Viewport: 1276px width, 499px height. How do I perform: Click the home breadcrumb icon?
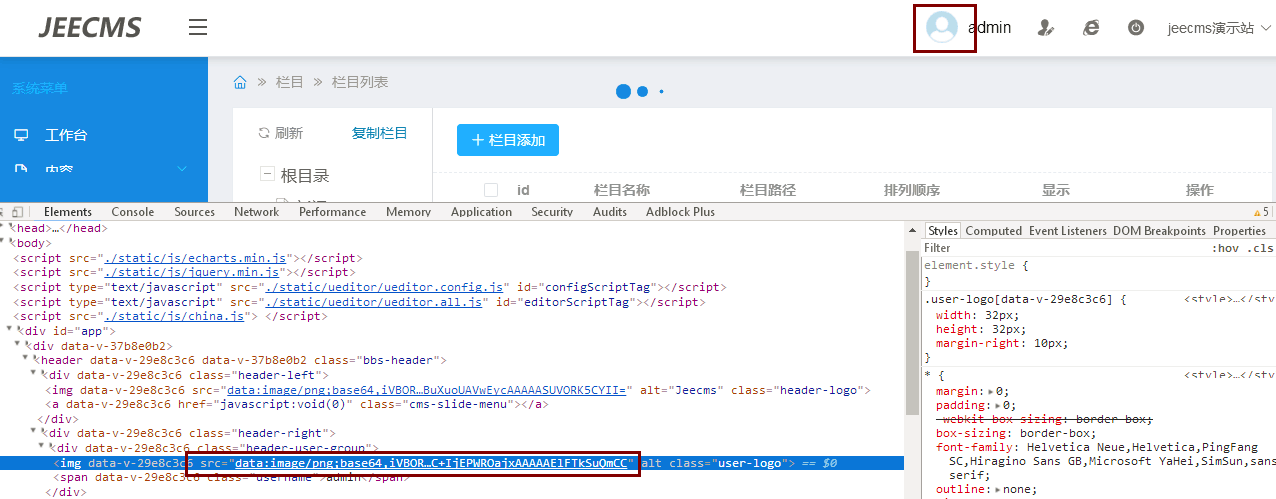[240, 82]
